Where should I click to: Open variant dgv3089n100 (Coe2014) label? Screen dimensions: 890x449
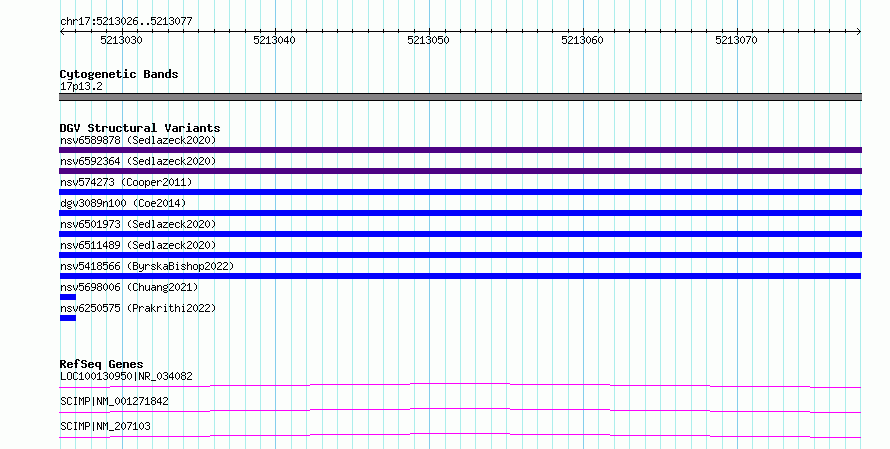[x=123, y=203]
